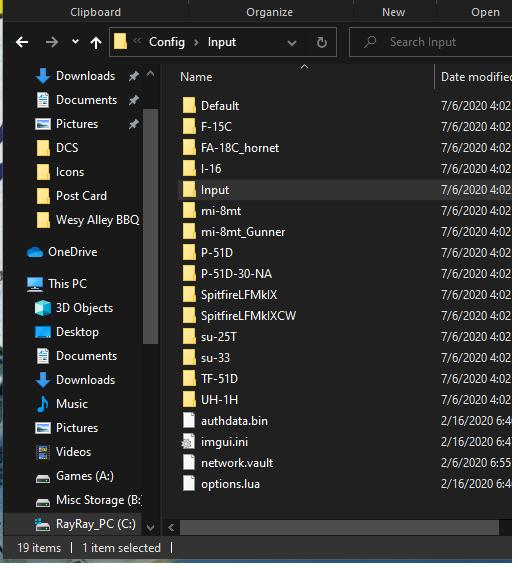
Task: Click the pin icon next to Documents
Action: click(134, 100)
